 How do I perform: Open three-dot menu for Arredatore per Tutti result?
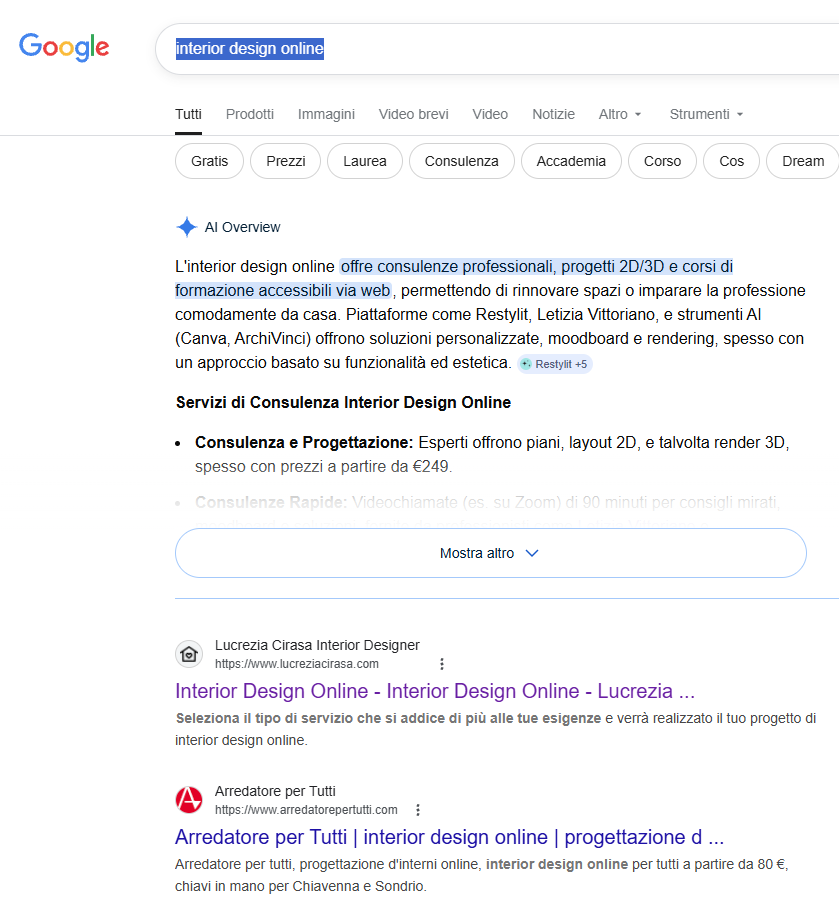(418, 810)
